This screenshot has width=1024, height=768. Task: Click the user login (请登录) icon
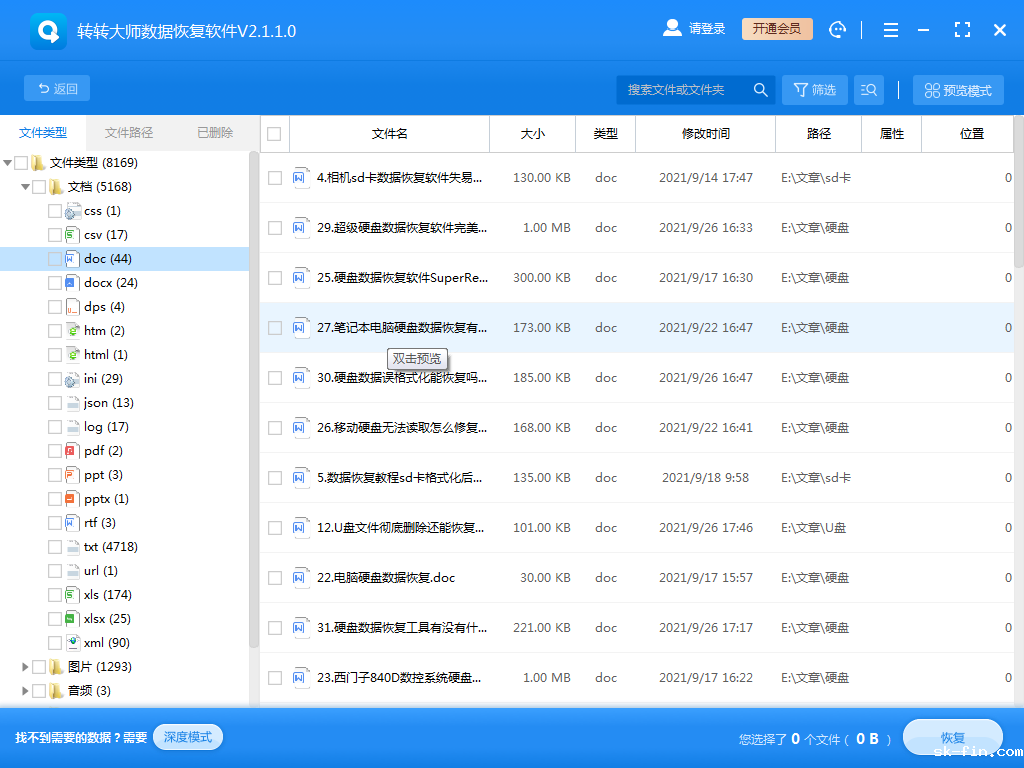pos(672,27)
